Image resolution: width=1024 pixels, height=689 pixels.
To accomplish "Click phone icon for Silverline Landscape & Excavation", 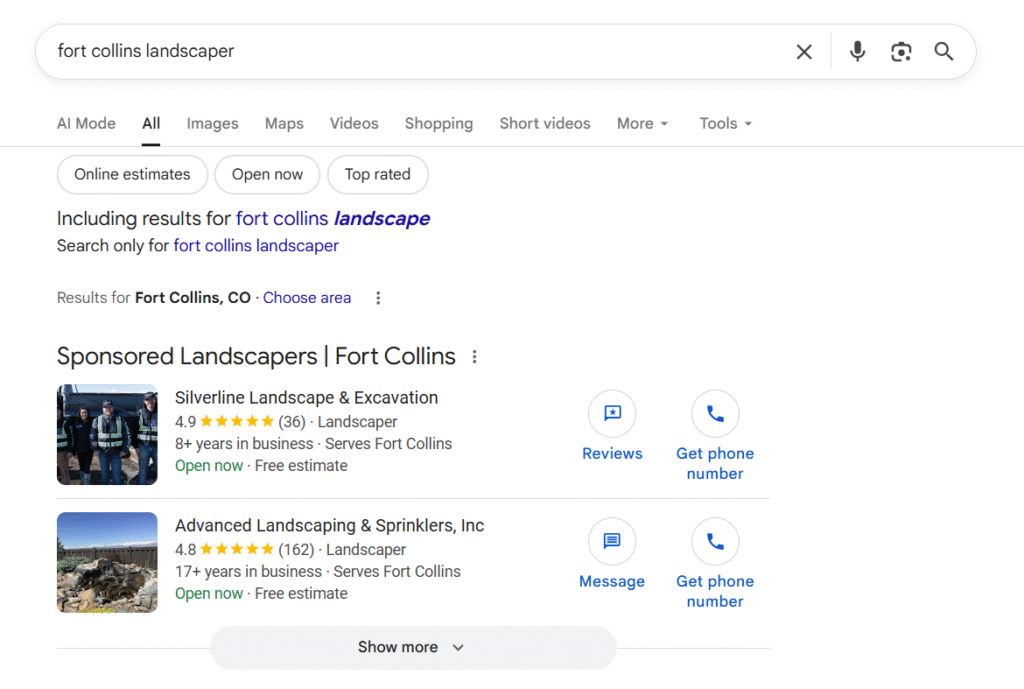I will coord(715,414).
